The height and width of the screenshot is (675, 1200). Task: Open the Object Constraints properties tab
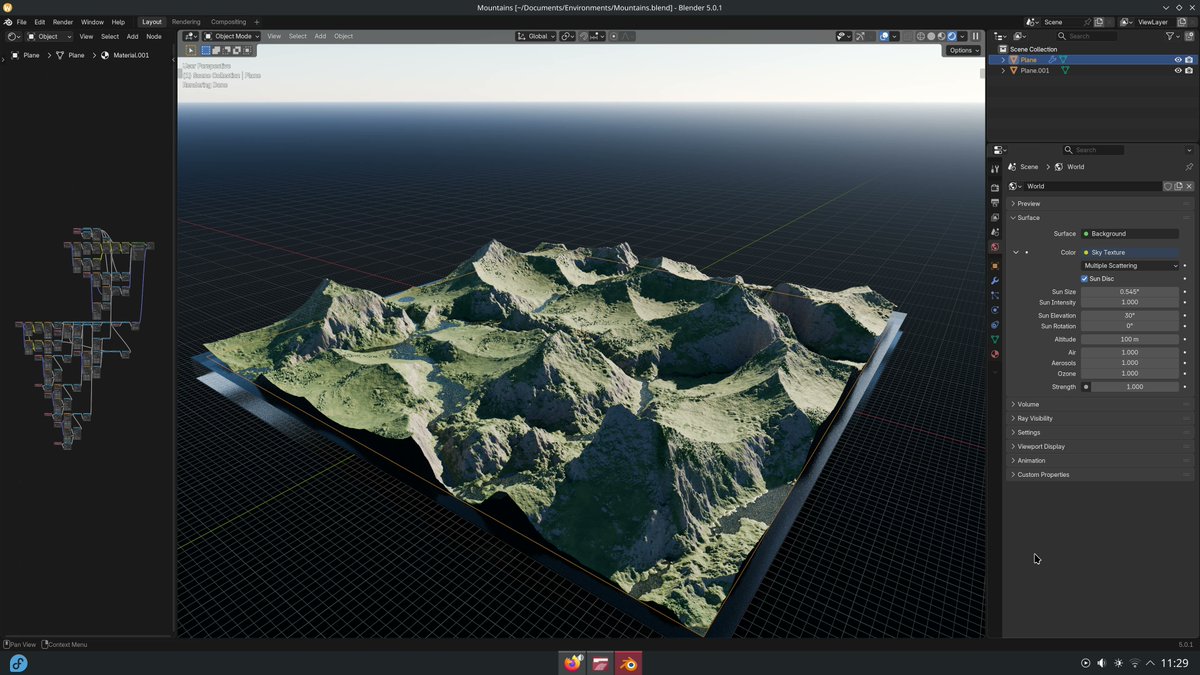tap(994, 325)
